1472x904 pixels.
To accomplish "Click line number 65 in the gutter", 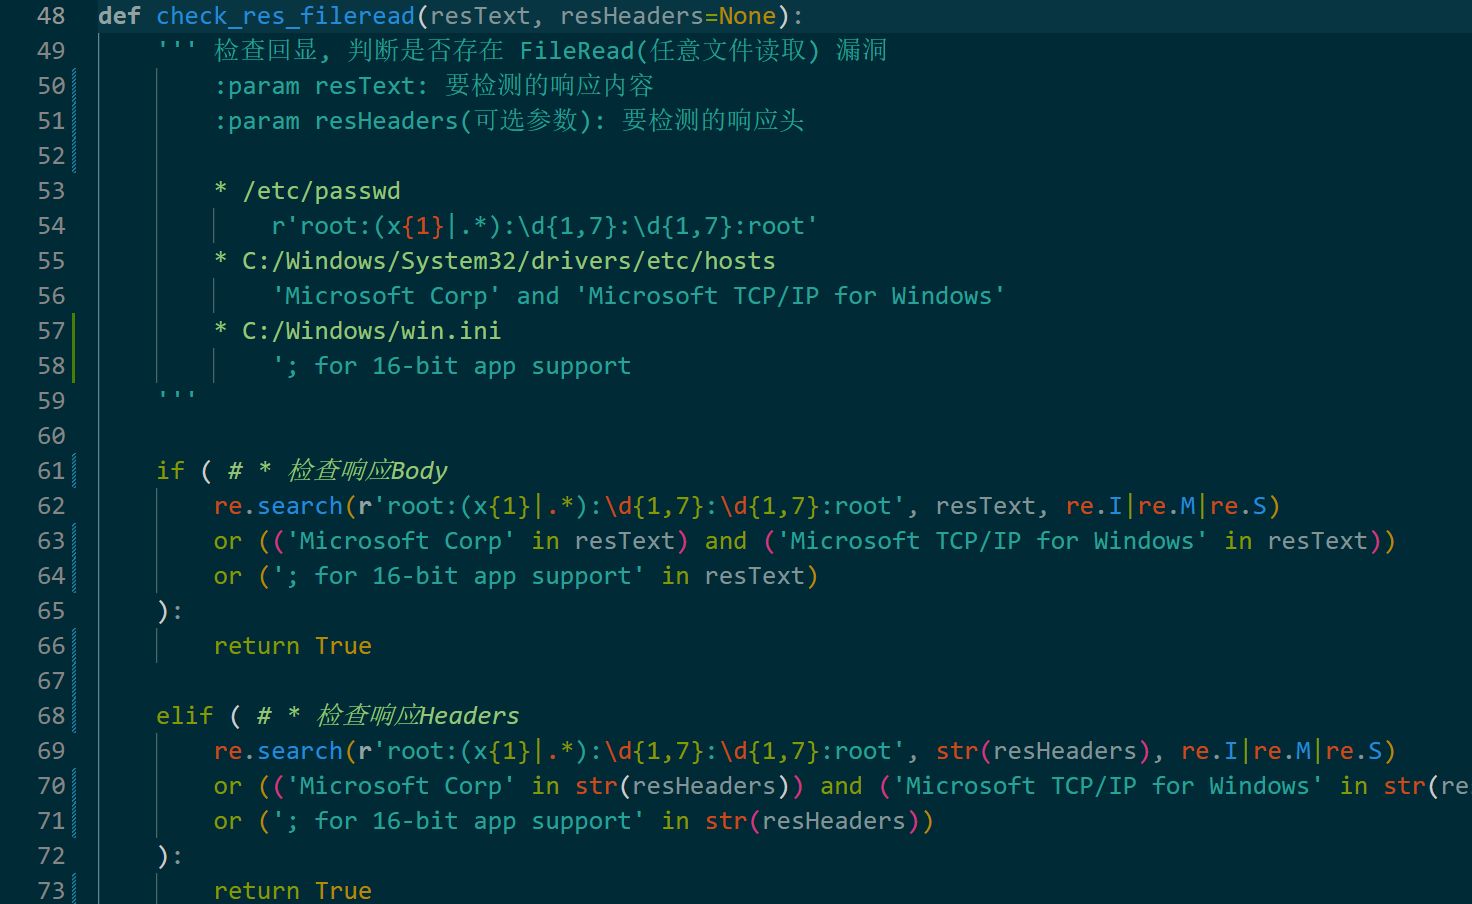I will pos(51,611).
